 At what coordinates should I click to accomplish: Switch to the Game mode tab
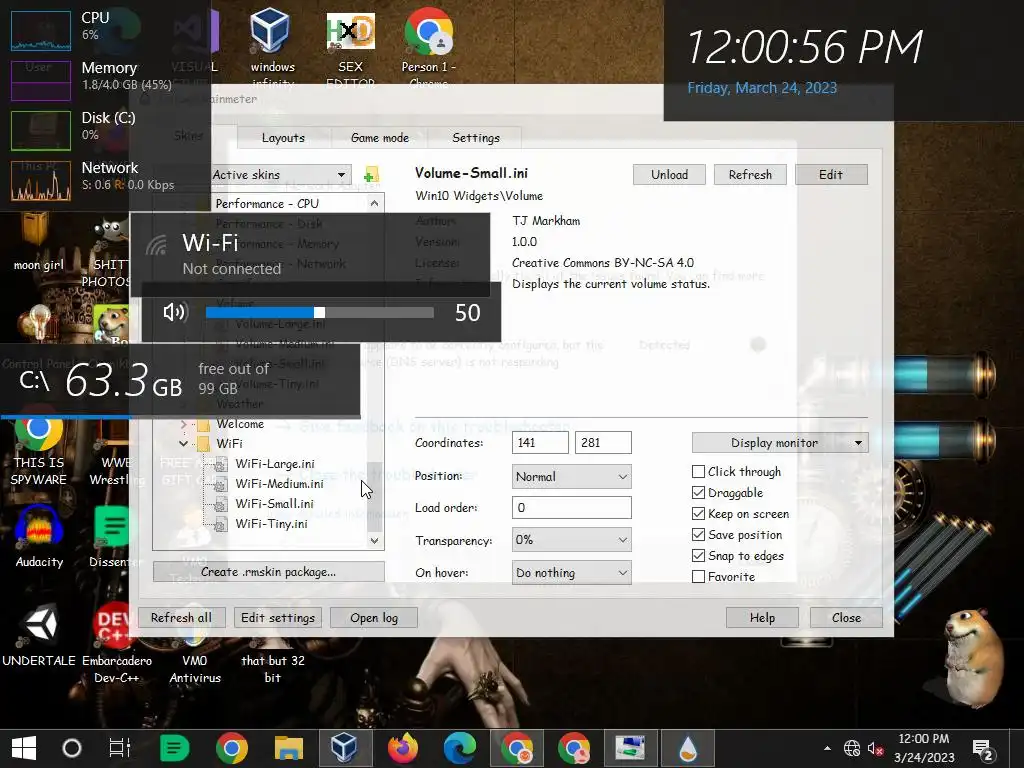tap(379, 138)
